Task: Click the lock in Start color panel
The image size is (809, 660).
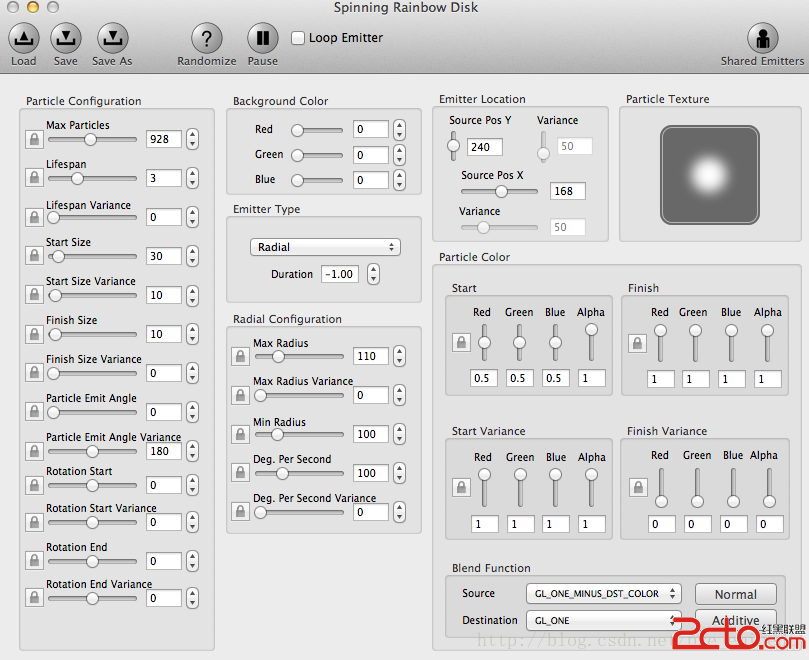Action: click(x=460, y=343)
